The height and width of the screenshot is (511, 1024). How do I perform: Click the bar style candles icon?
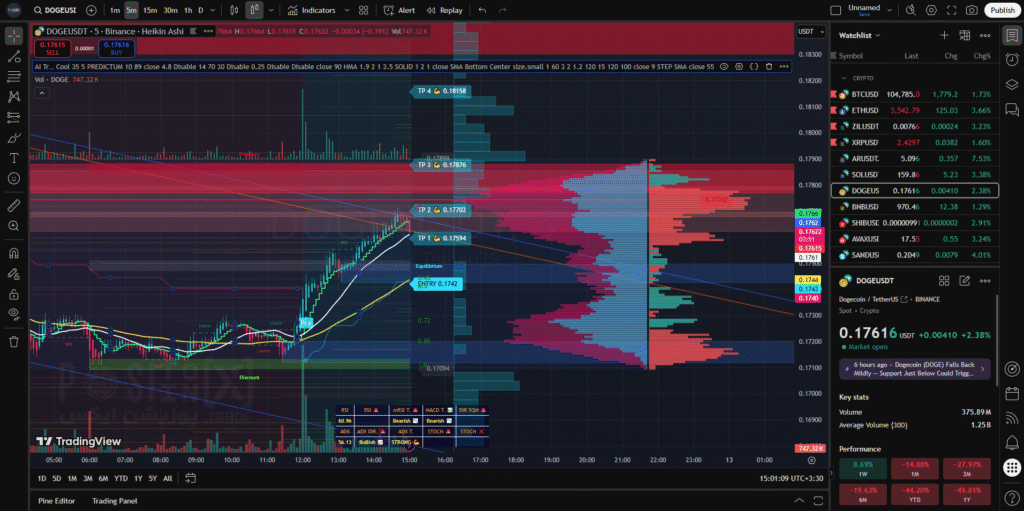pos(234,10)
